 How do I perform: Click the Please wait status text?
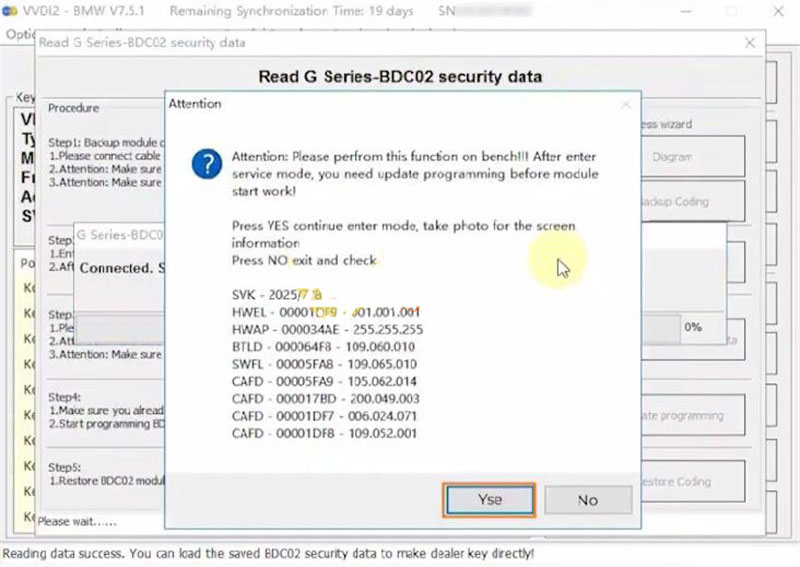[x=77, y=522]
